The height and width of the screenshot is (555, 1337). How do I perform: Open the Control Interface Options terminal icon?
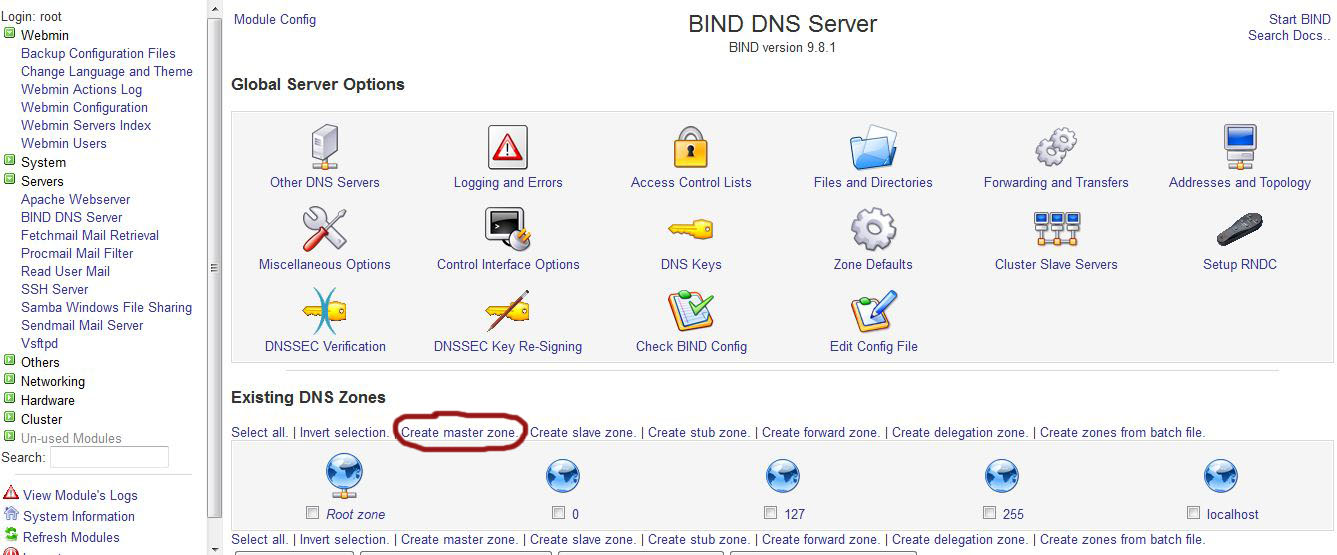click(508, 230)
